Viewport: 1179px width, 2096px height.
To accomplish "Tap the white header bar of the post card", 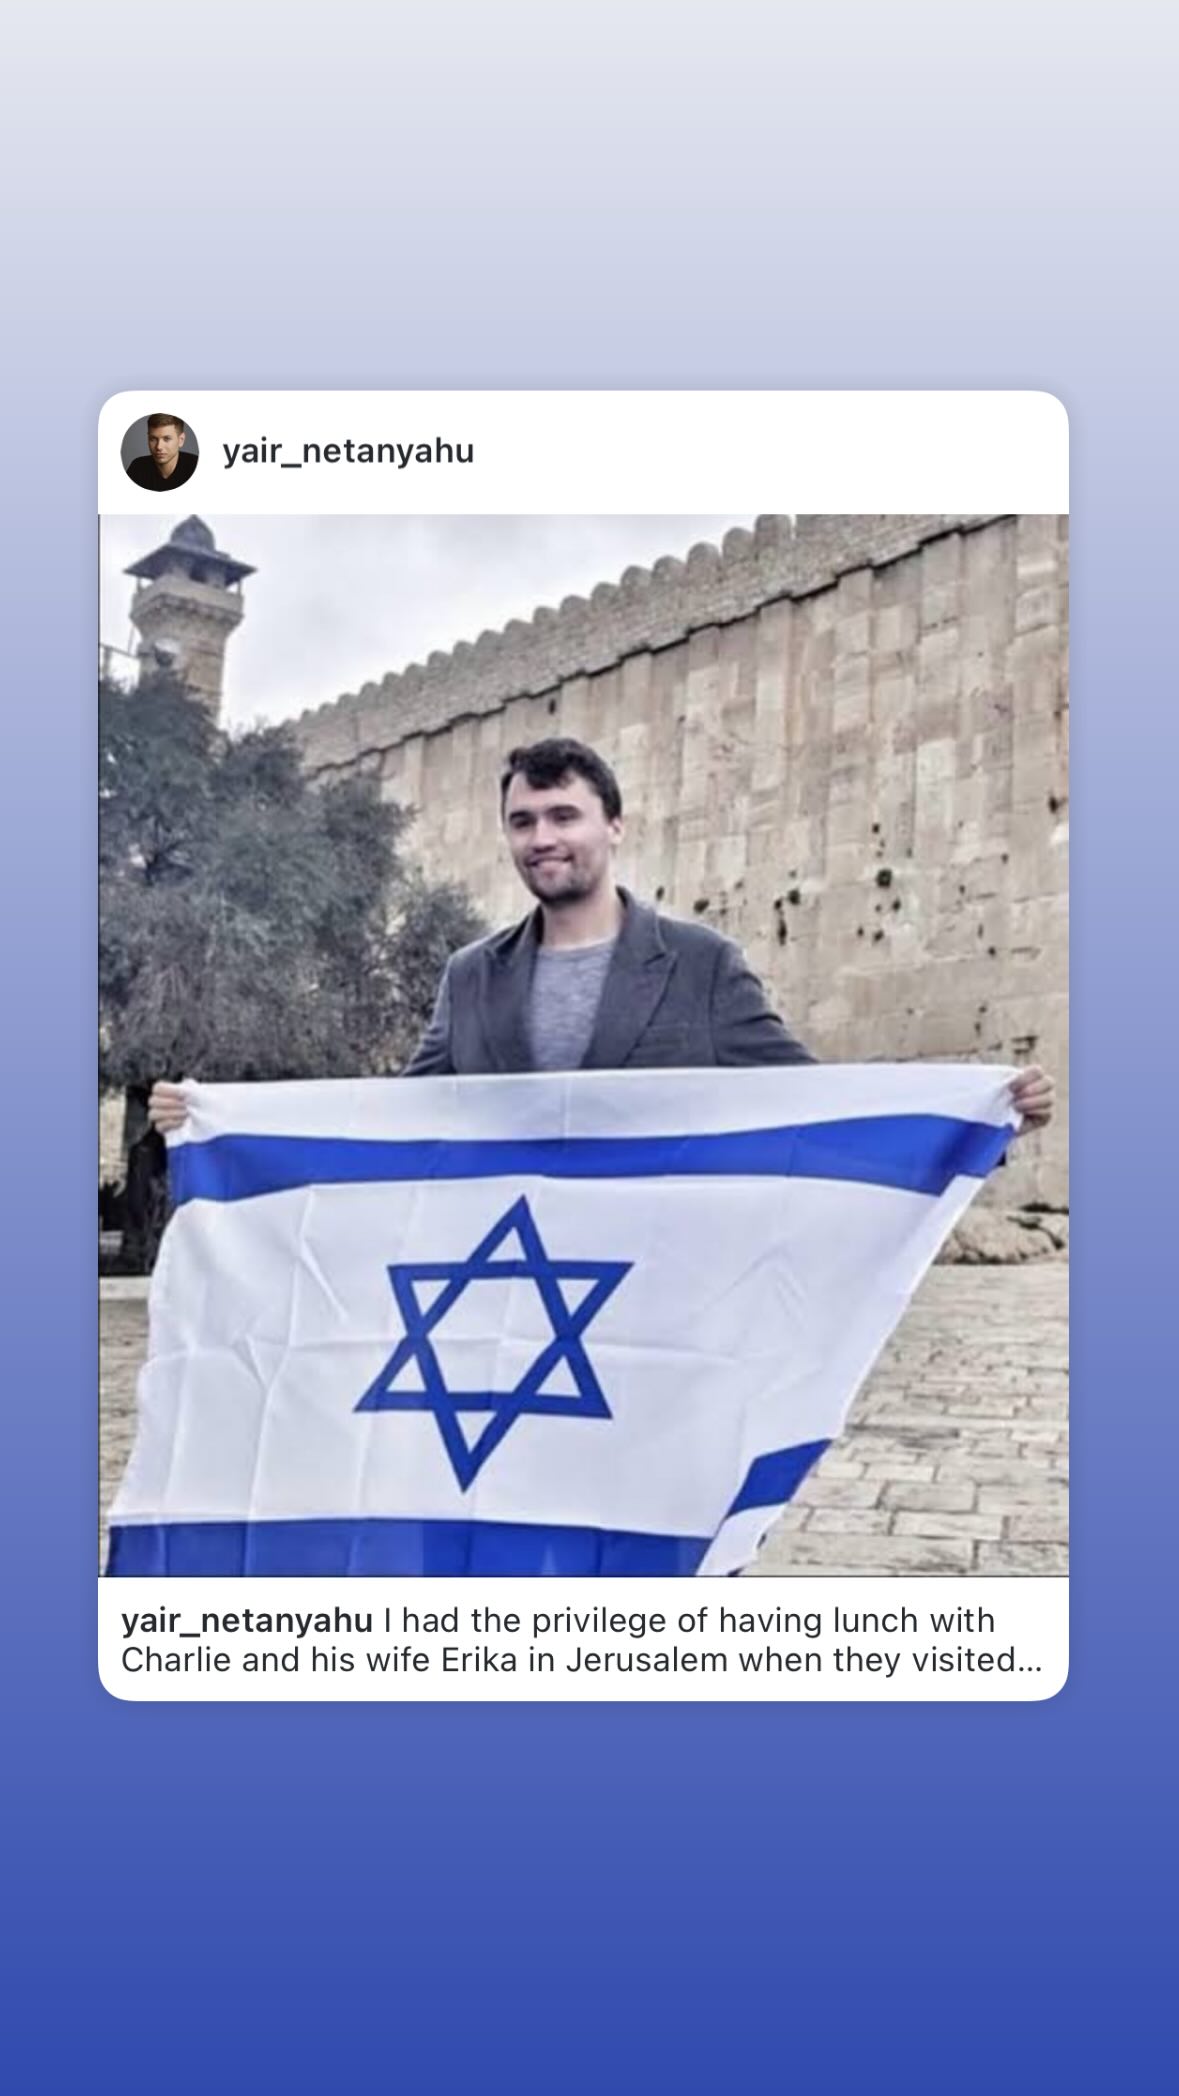I will pos(583,452).
